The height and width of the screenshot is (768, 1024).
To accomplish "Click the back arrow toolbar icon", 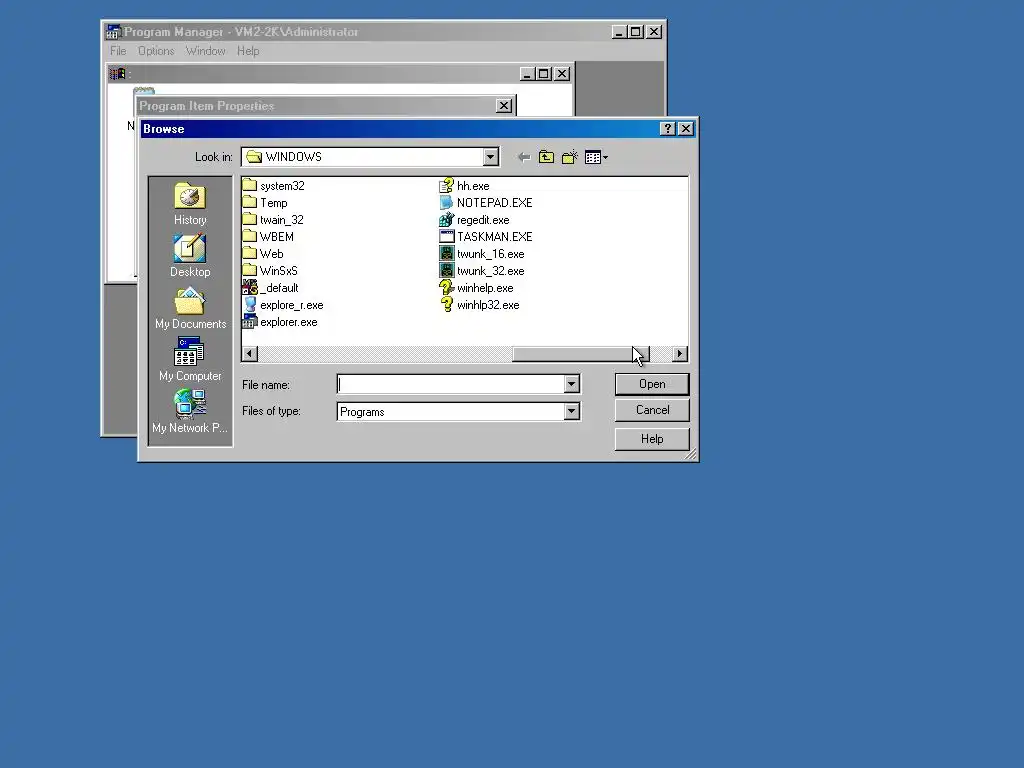I will [x=524, y=157].
